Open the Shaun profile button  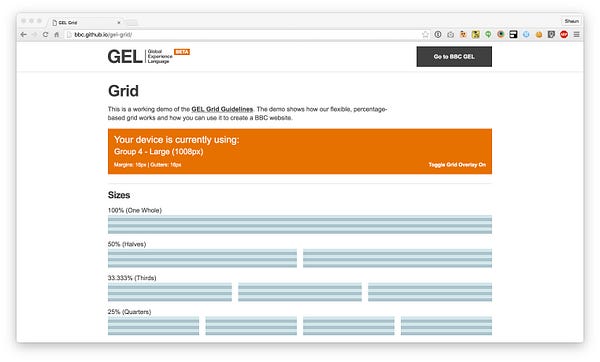pyautogui.click(x=571, y=21)
